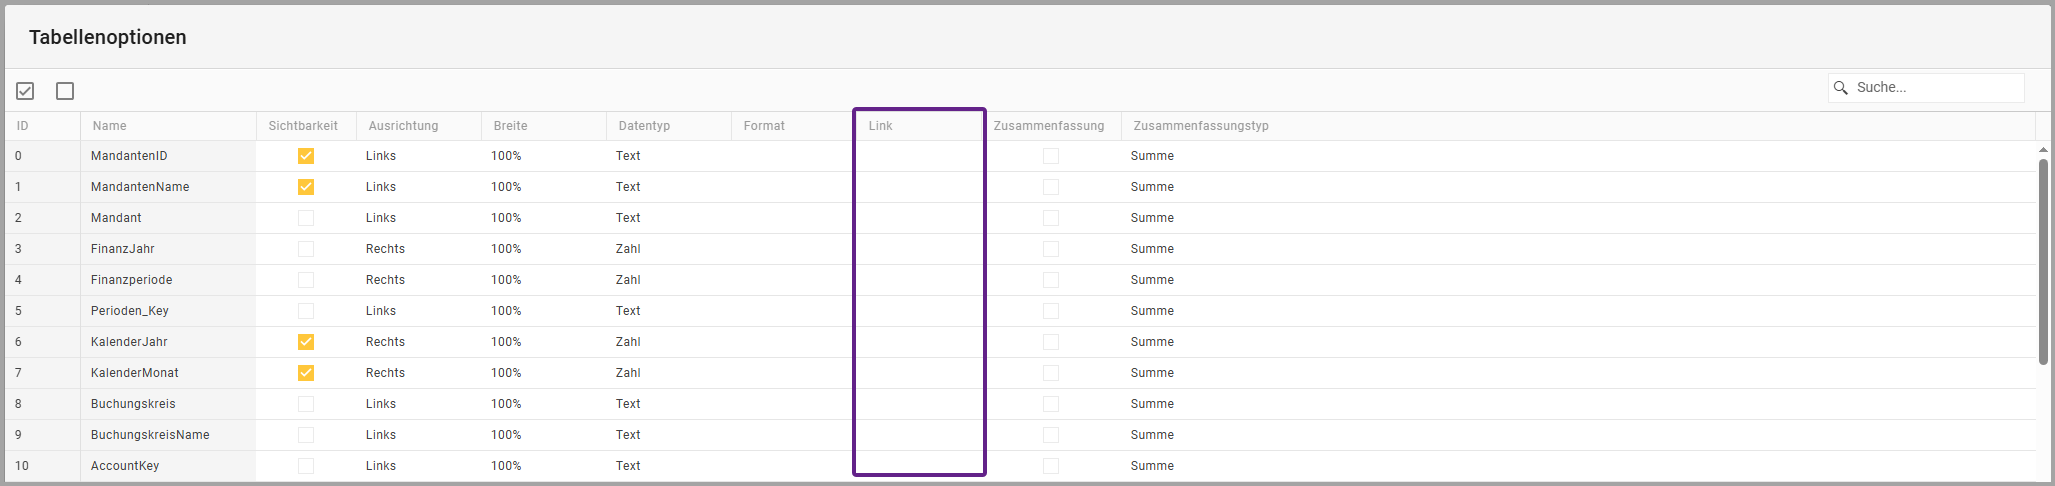Click the vertical scrollbar thumb

(2043, 260)
